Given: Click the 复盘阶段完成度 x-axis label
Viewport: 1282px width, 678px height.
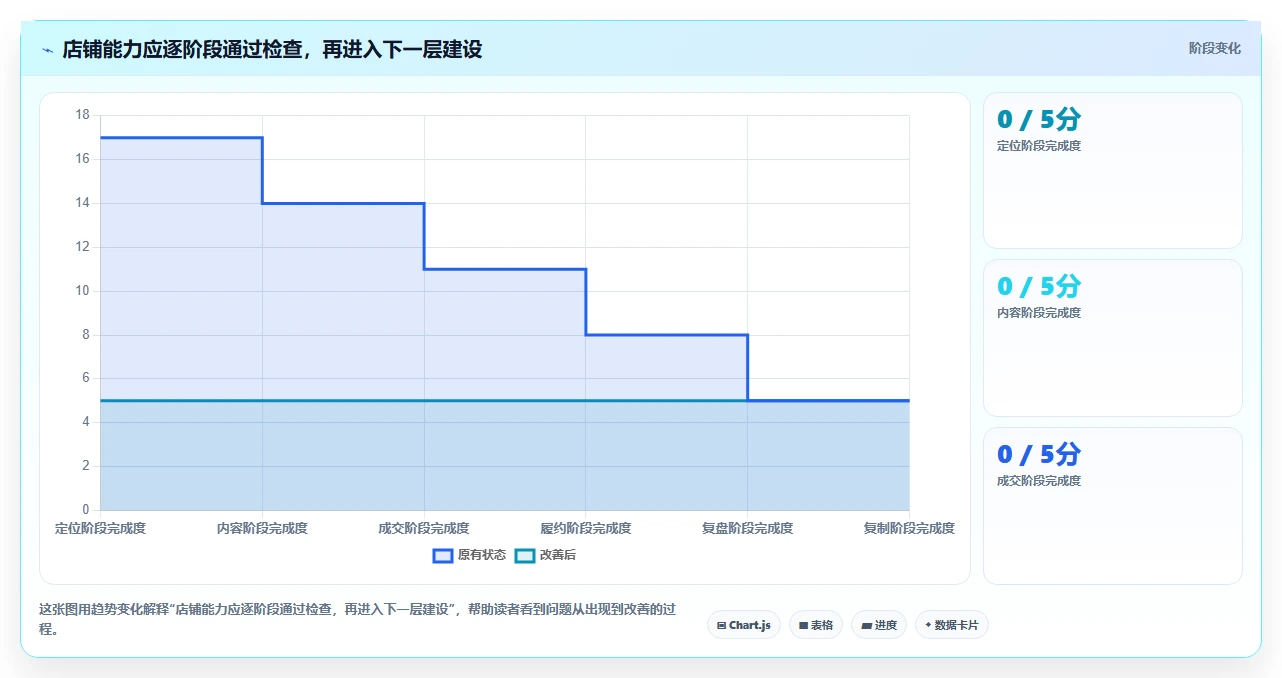Looking at the screenshot, I should click(x=747, y=528).
